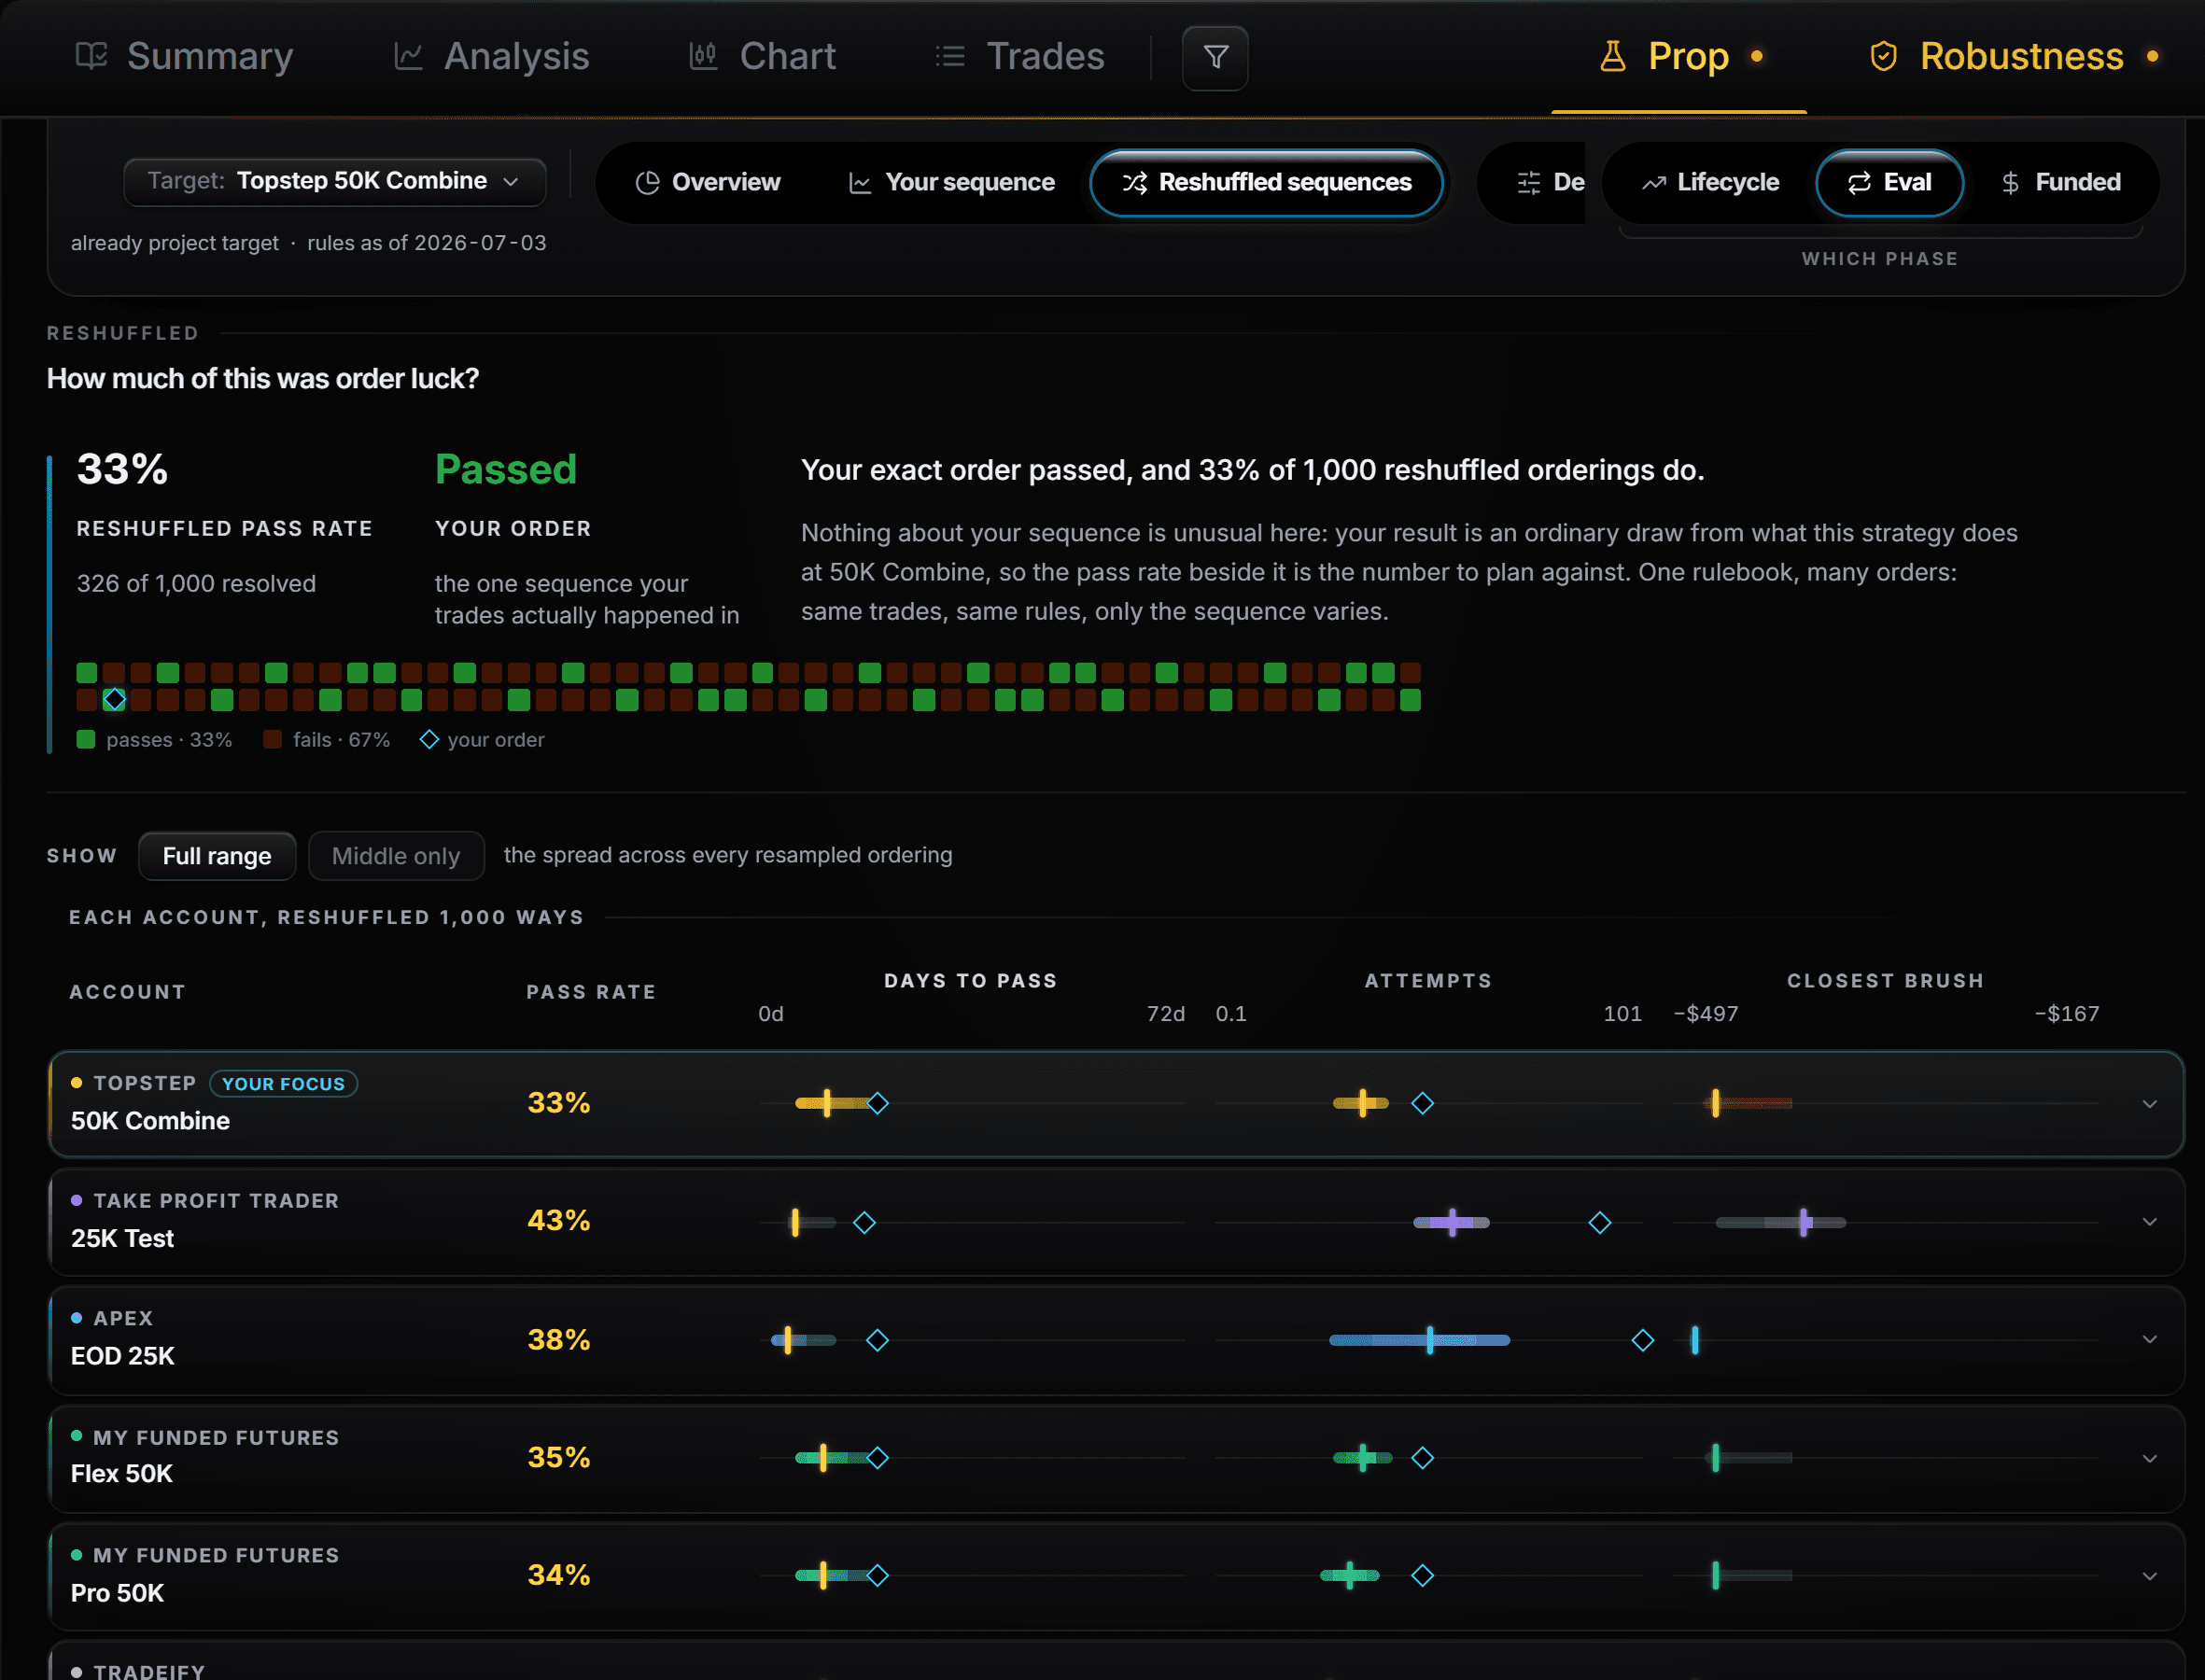Click the Apex EOD 25K Attempts range bar
The width and height of the screenshot is (2205, 1680).
[x=1419, y=1340]
